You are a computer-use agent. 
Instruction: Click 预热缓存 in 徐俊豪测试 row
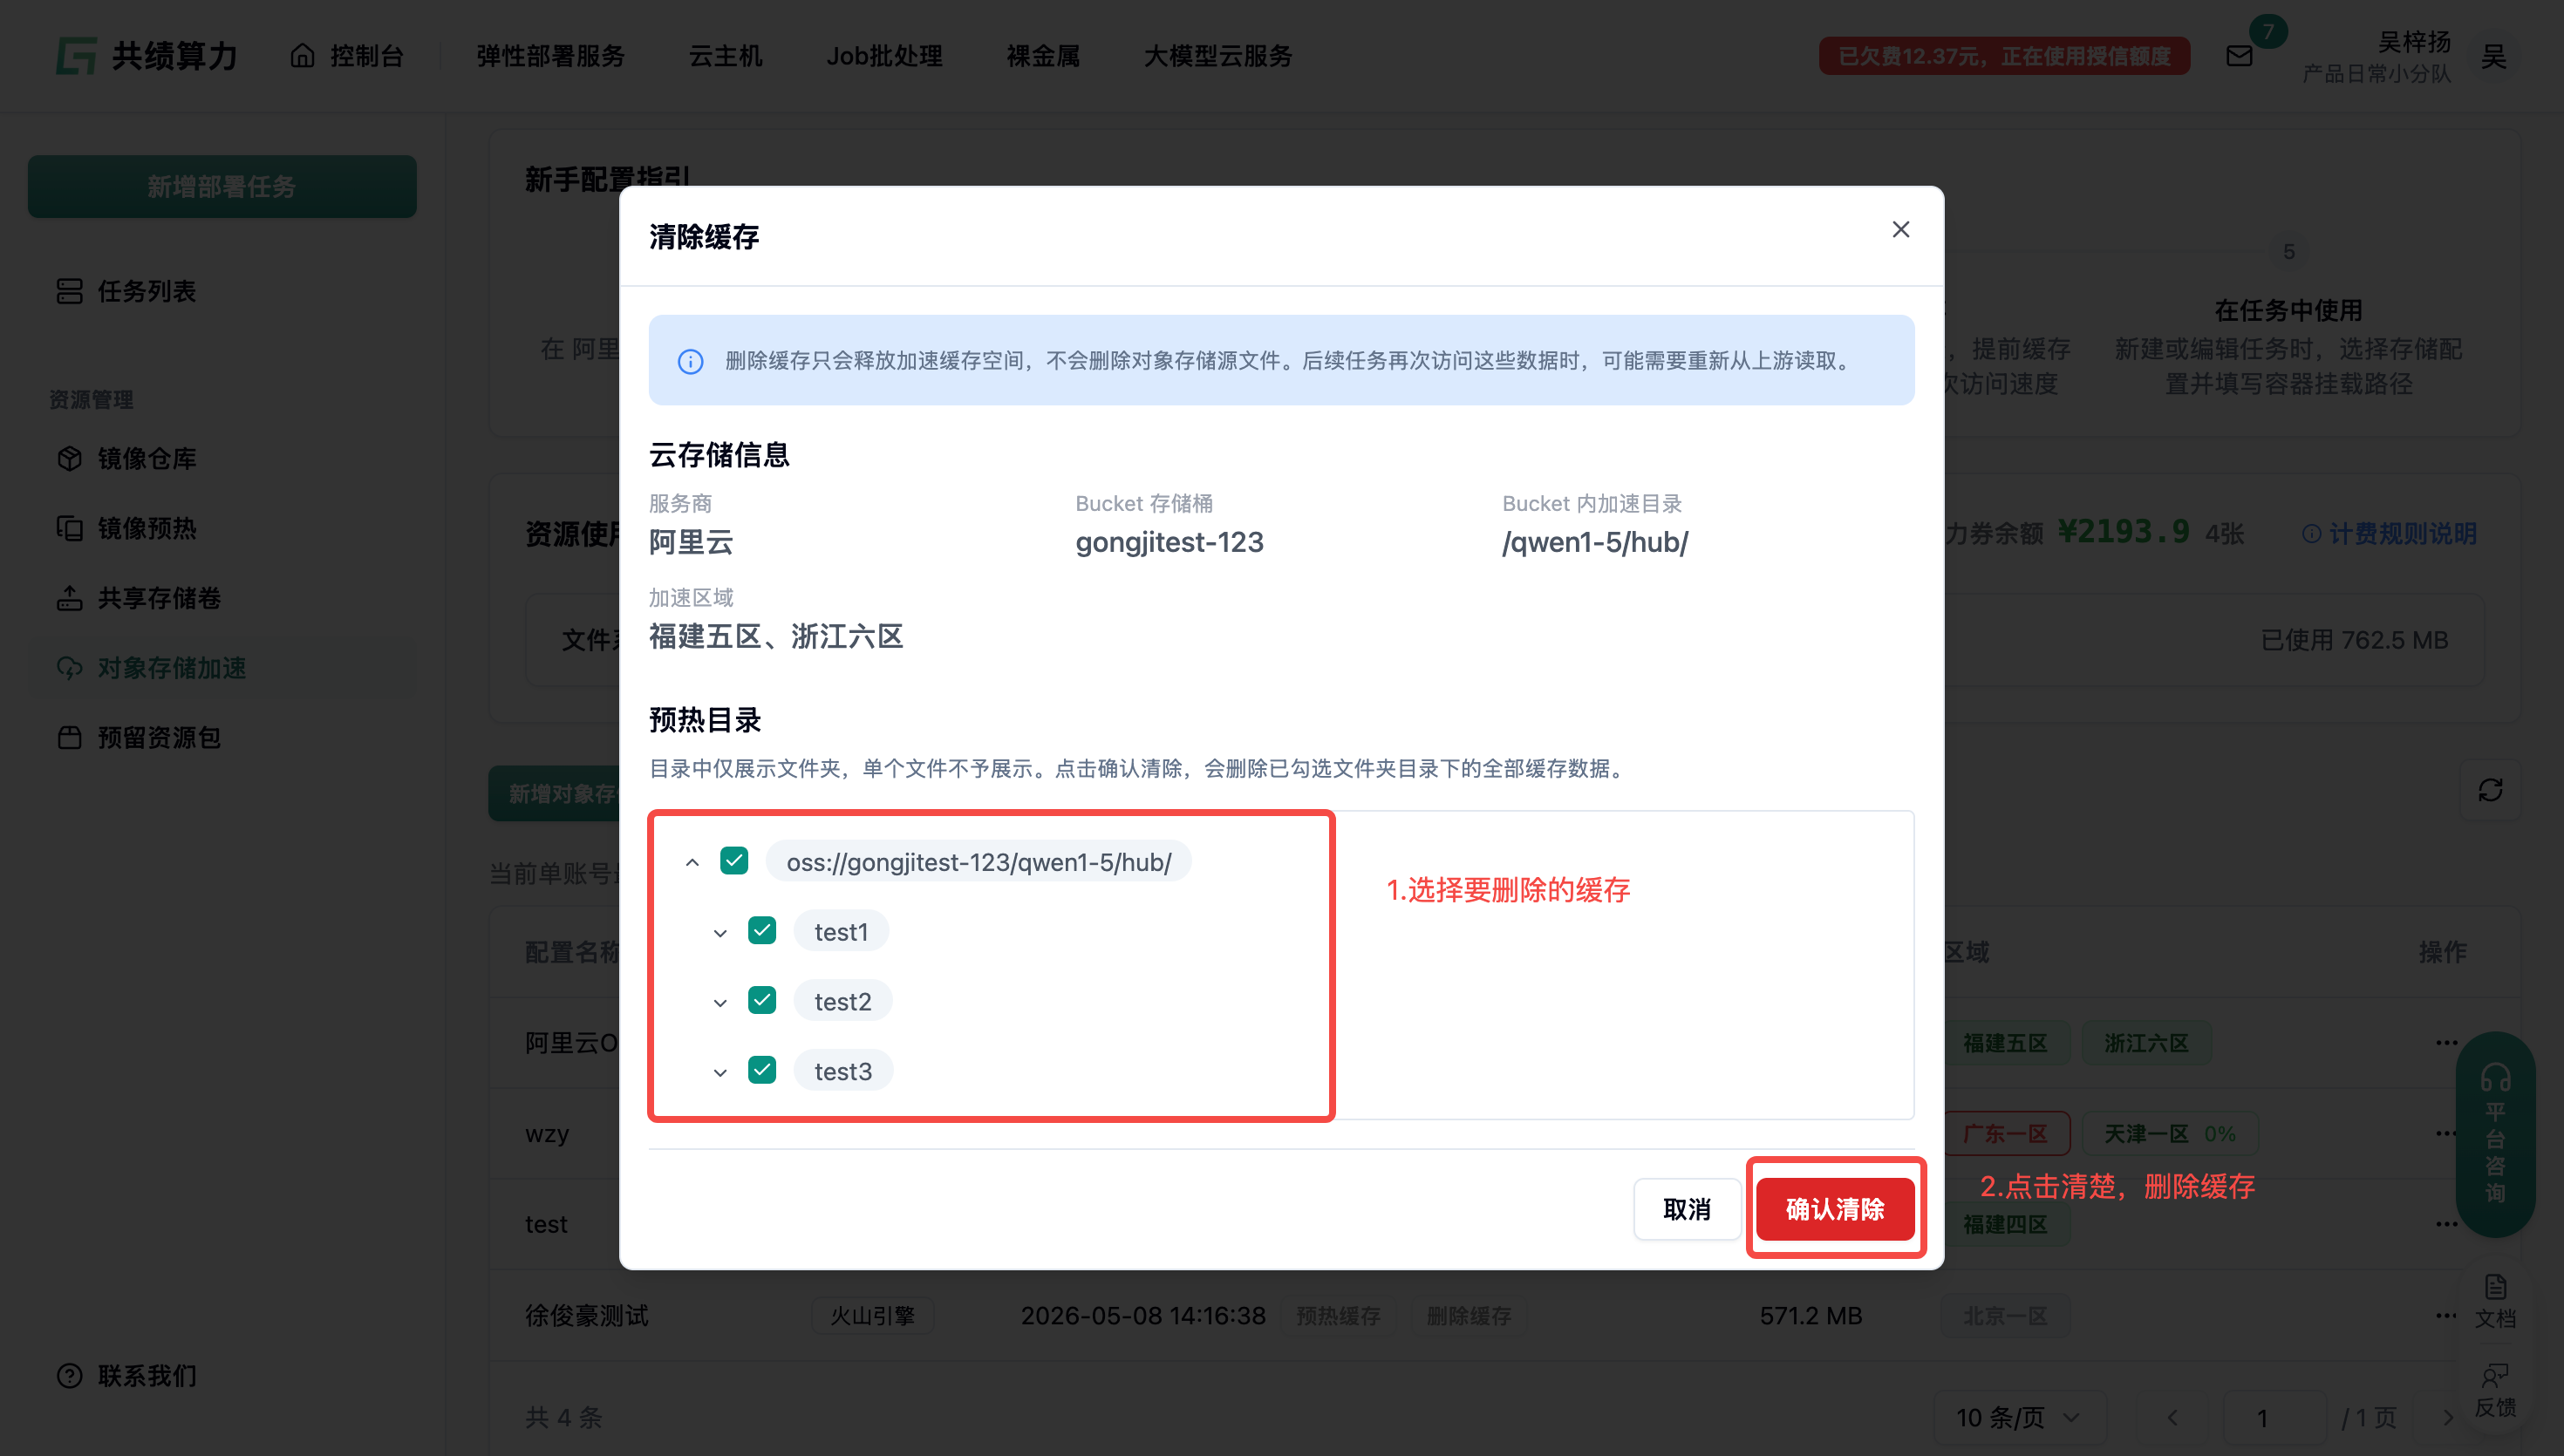1338,1316
